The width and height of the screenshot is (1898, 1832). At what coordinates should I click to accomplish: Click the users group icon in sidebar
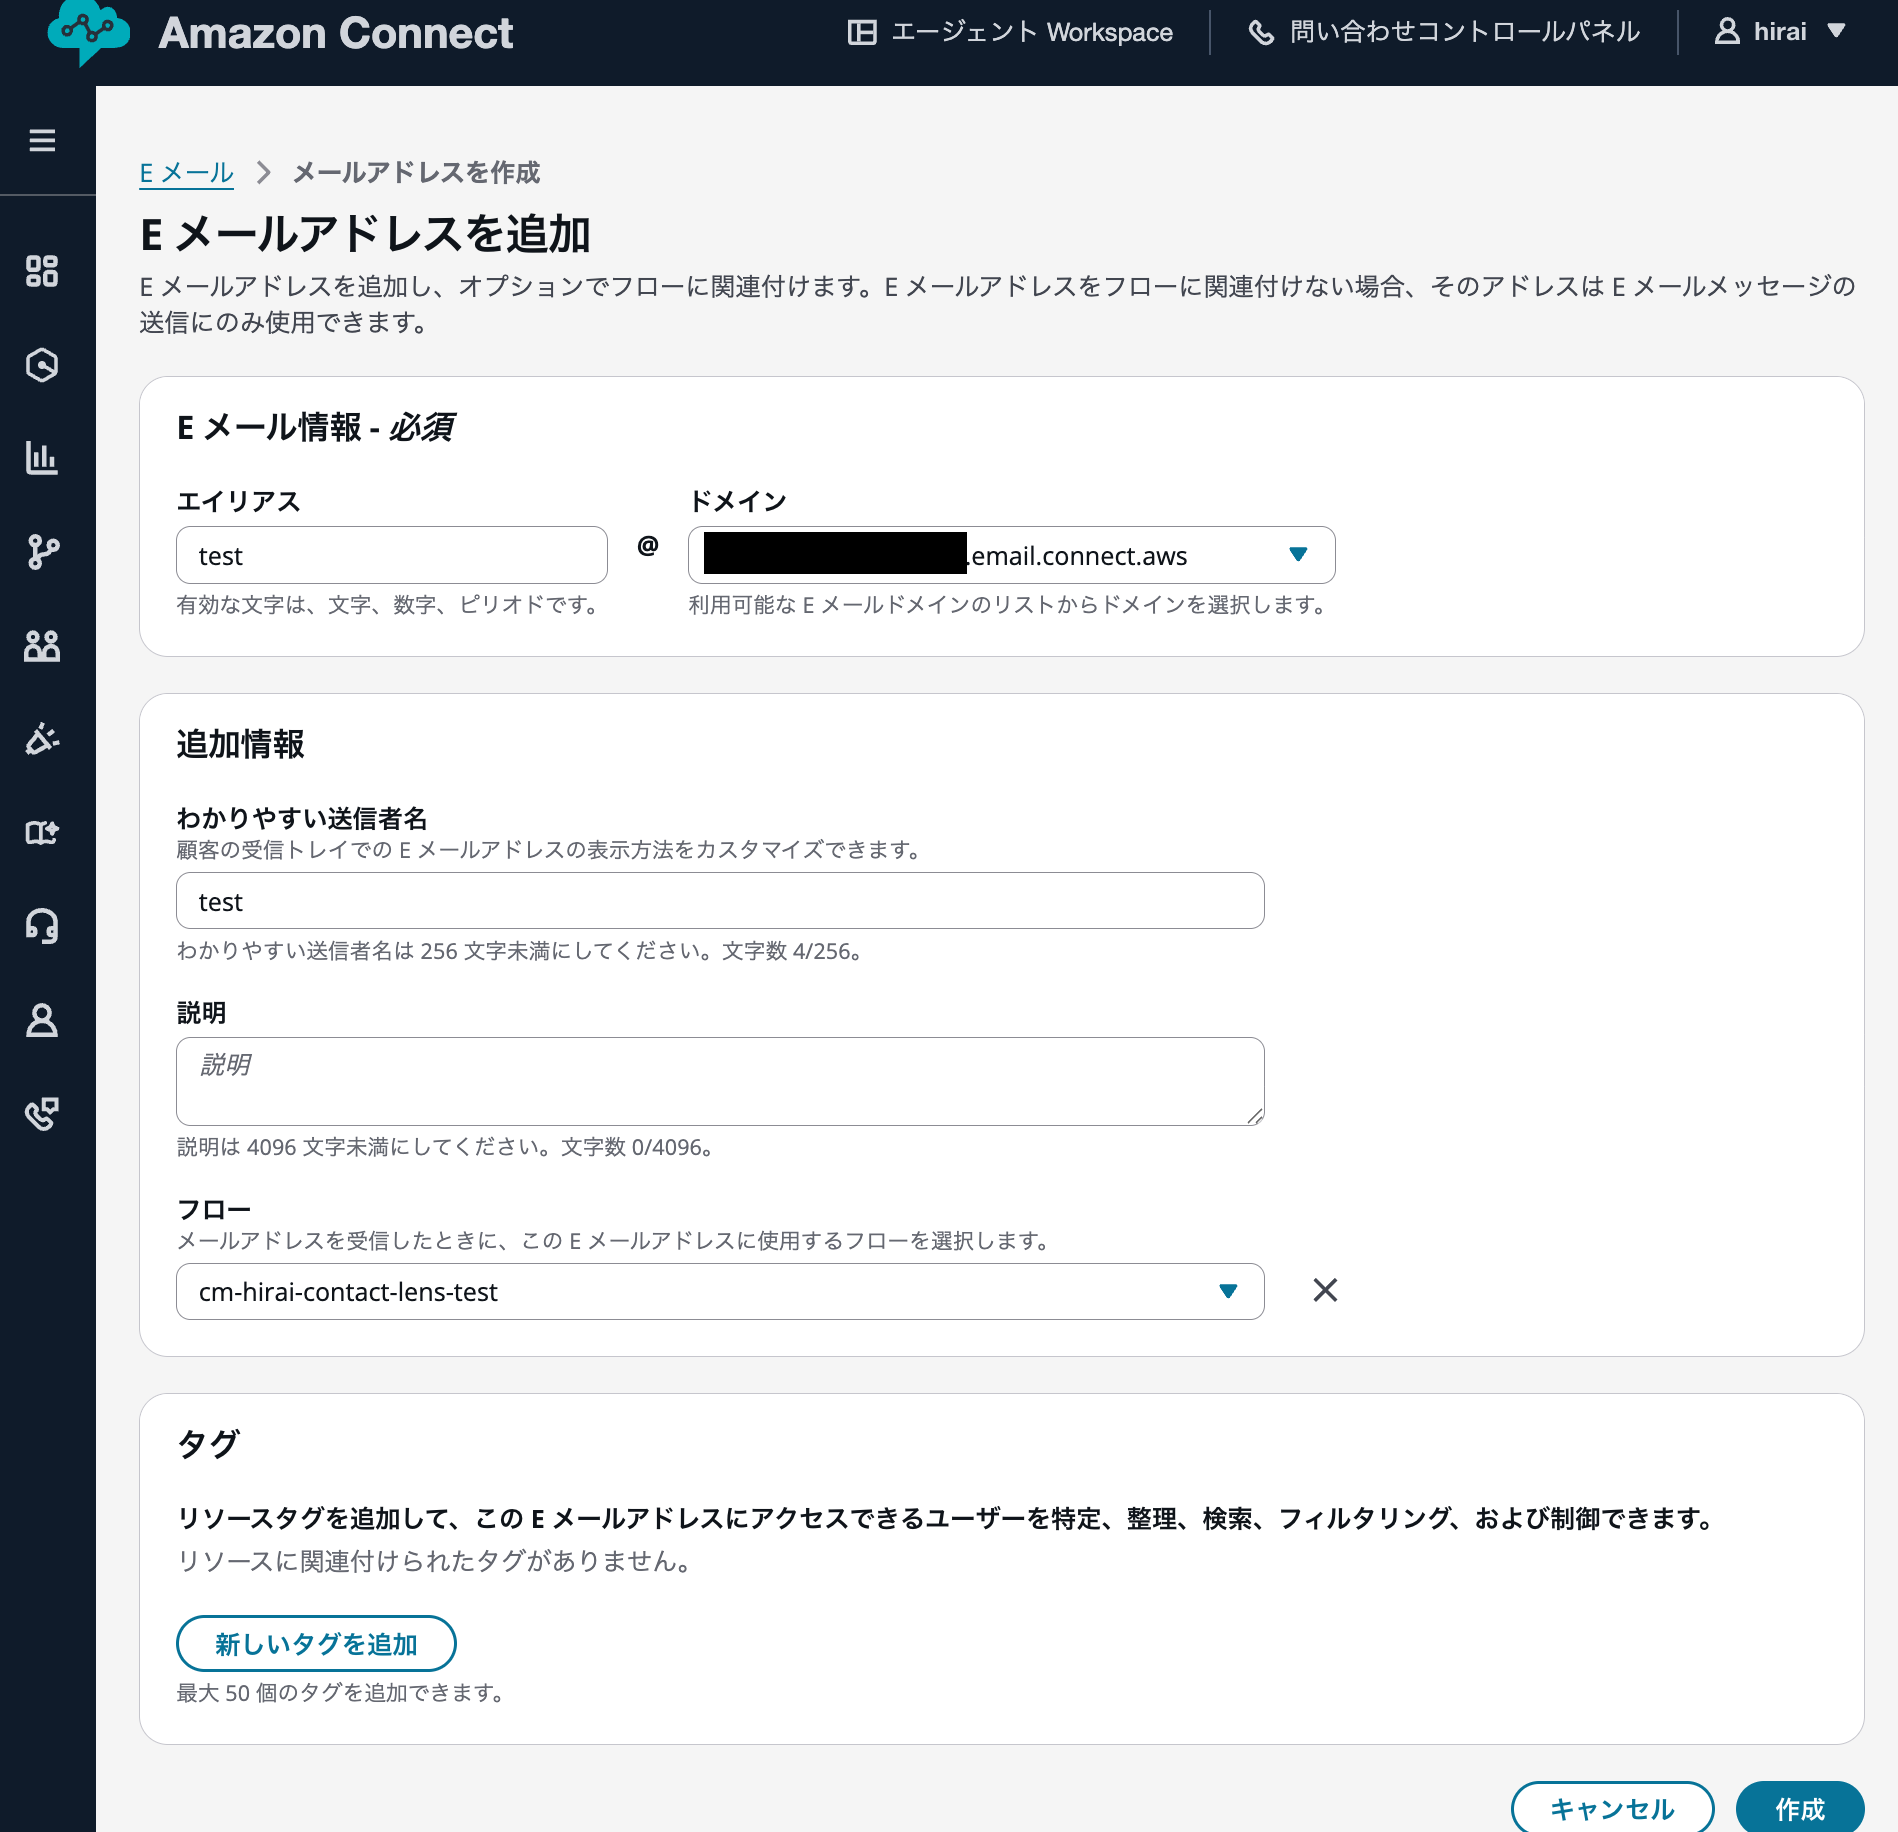tap(42, 646)
